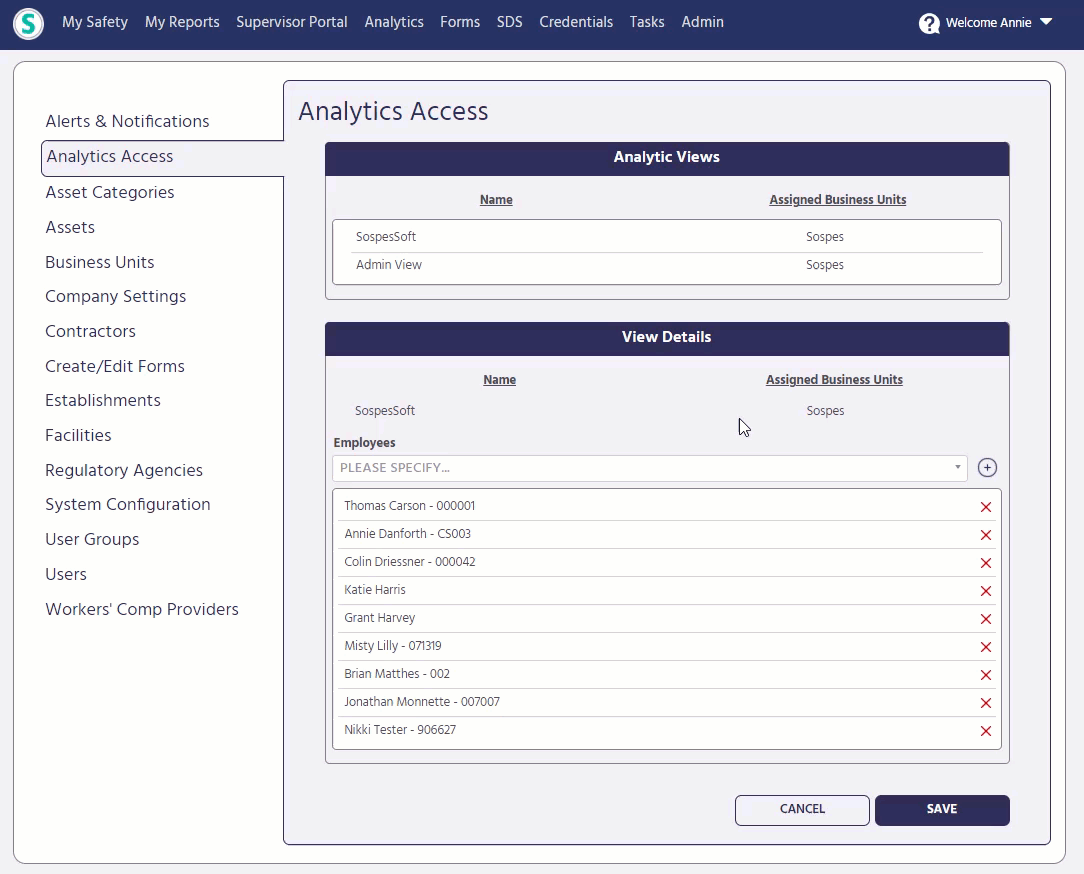1084x874 pixels.
Task: Remove Nikki Tester using the red X
Action: coord(985,731)
